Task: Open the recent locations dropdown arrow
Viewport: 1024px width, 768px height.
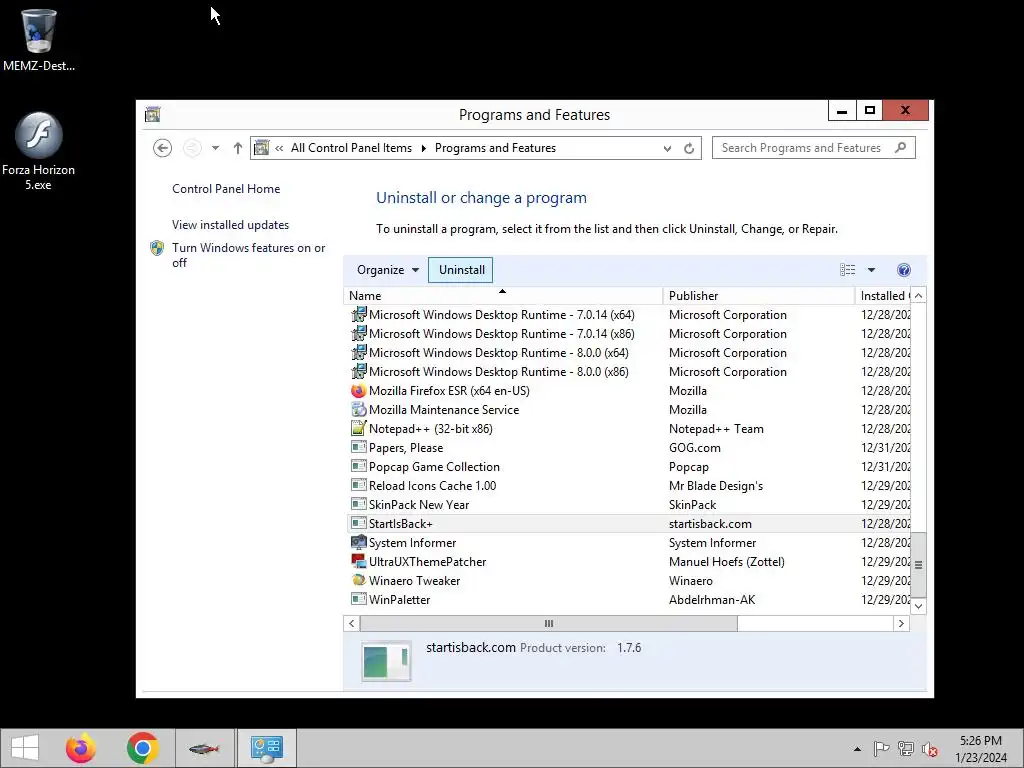Action: click(215, 148)
